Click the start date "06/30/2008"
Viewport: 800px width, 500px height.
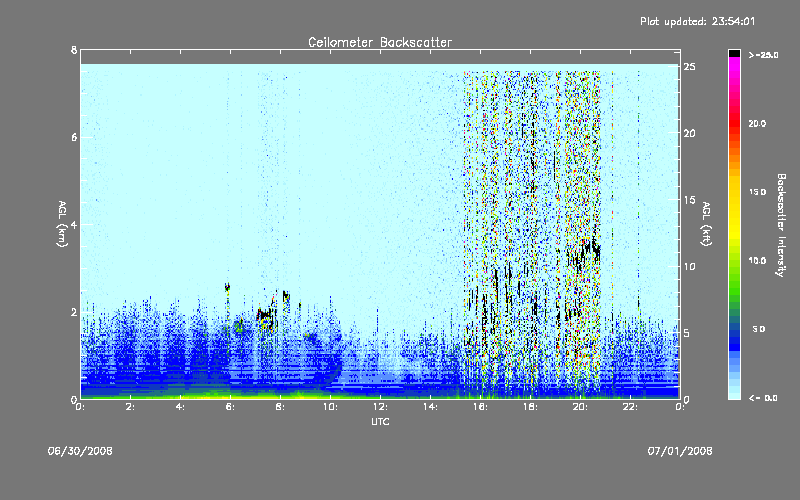(x=80, y=451)
